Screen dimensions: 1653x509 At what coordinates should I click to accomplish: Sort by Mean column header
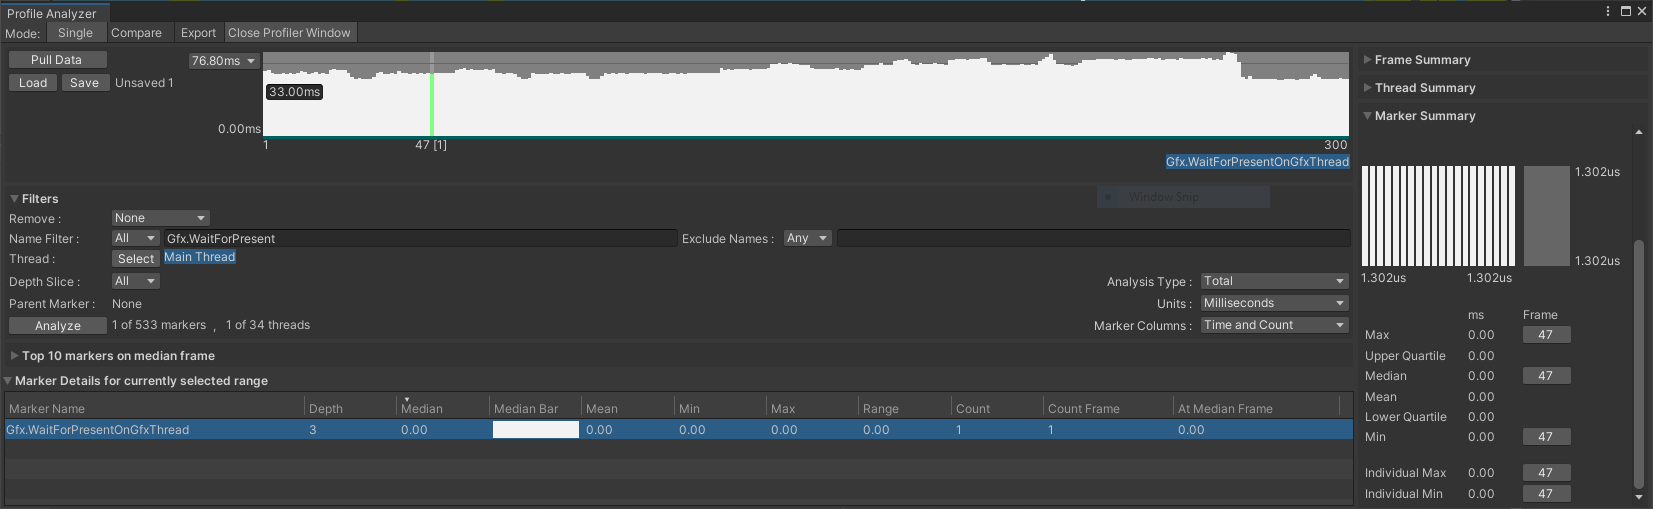point(628,408)
